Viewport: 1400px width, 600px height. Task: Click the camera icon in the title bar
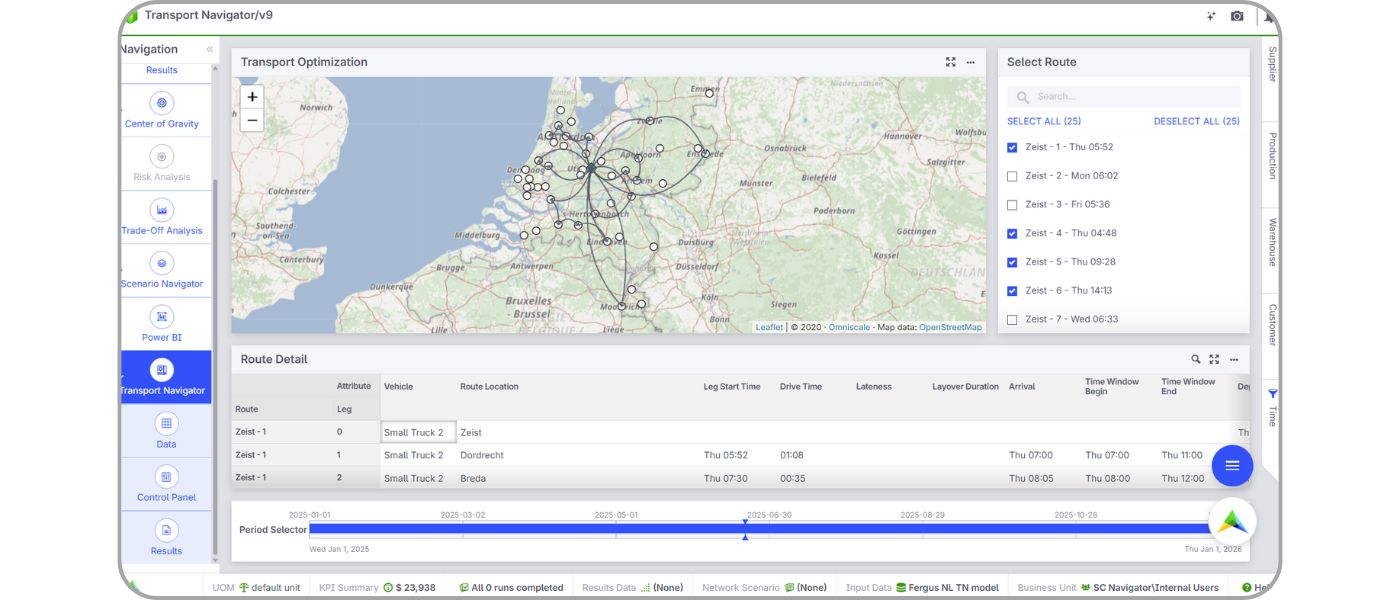pos(1237,15)
